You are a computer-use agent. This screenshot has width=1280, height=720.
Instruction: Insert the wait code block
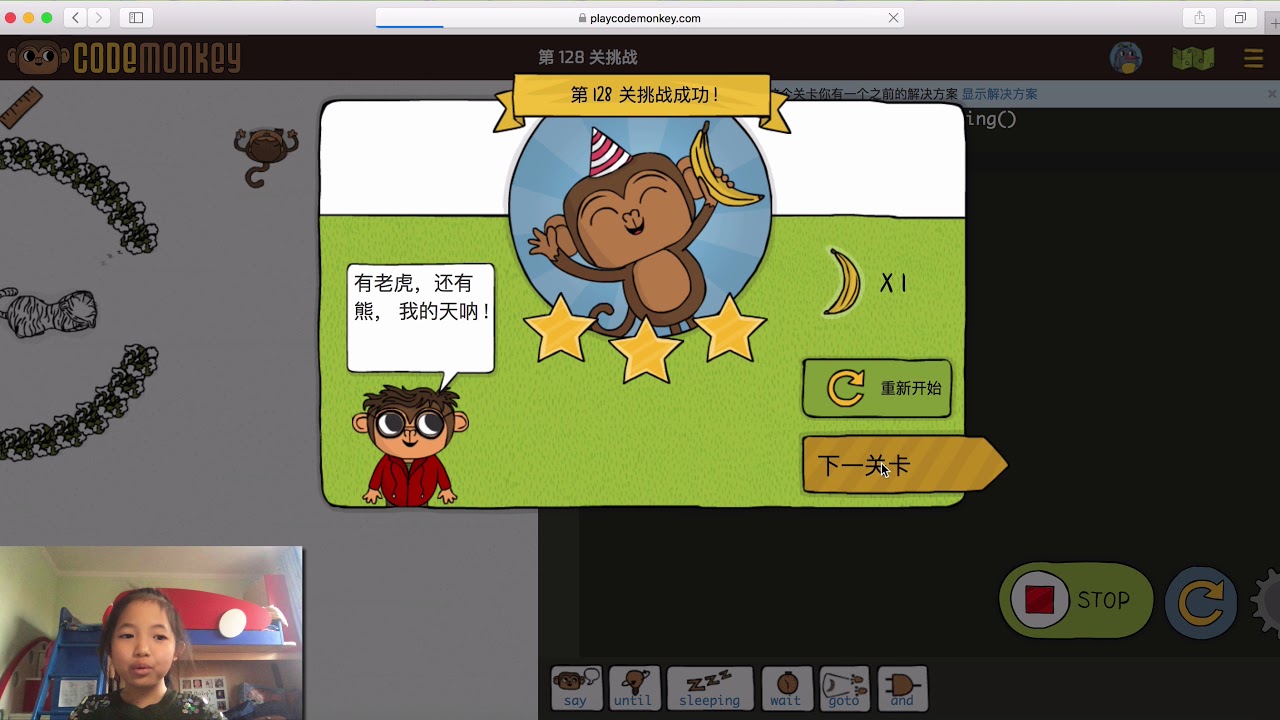[786, 689]
